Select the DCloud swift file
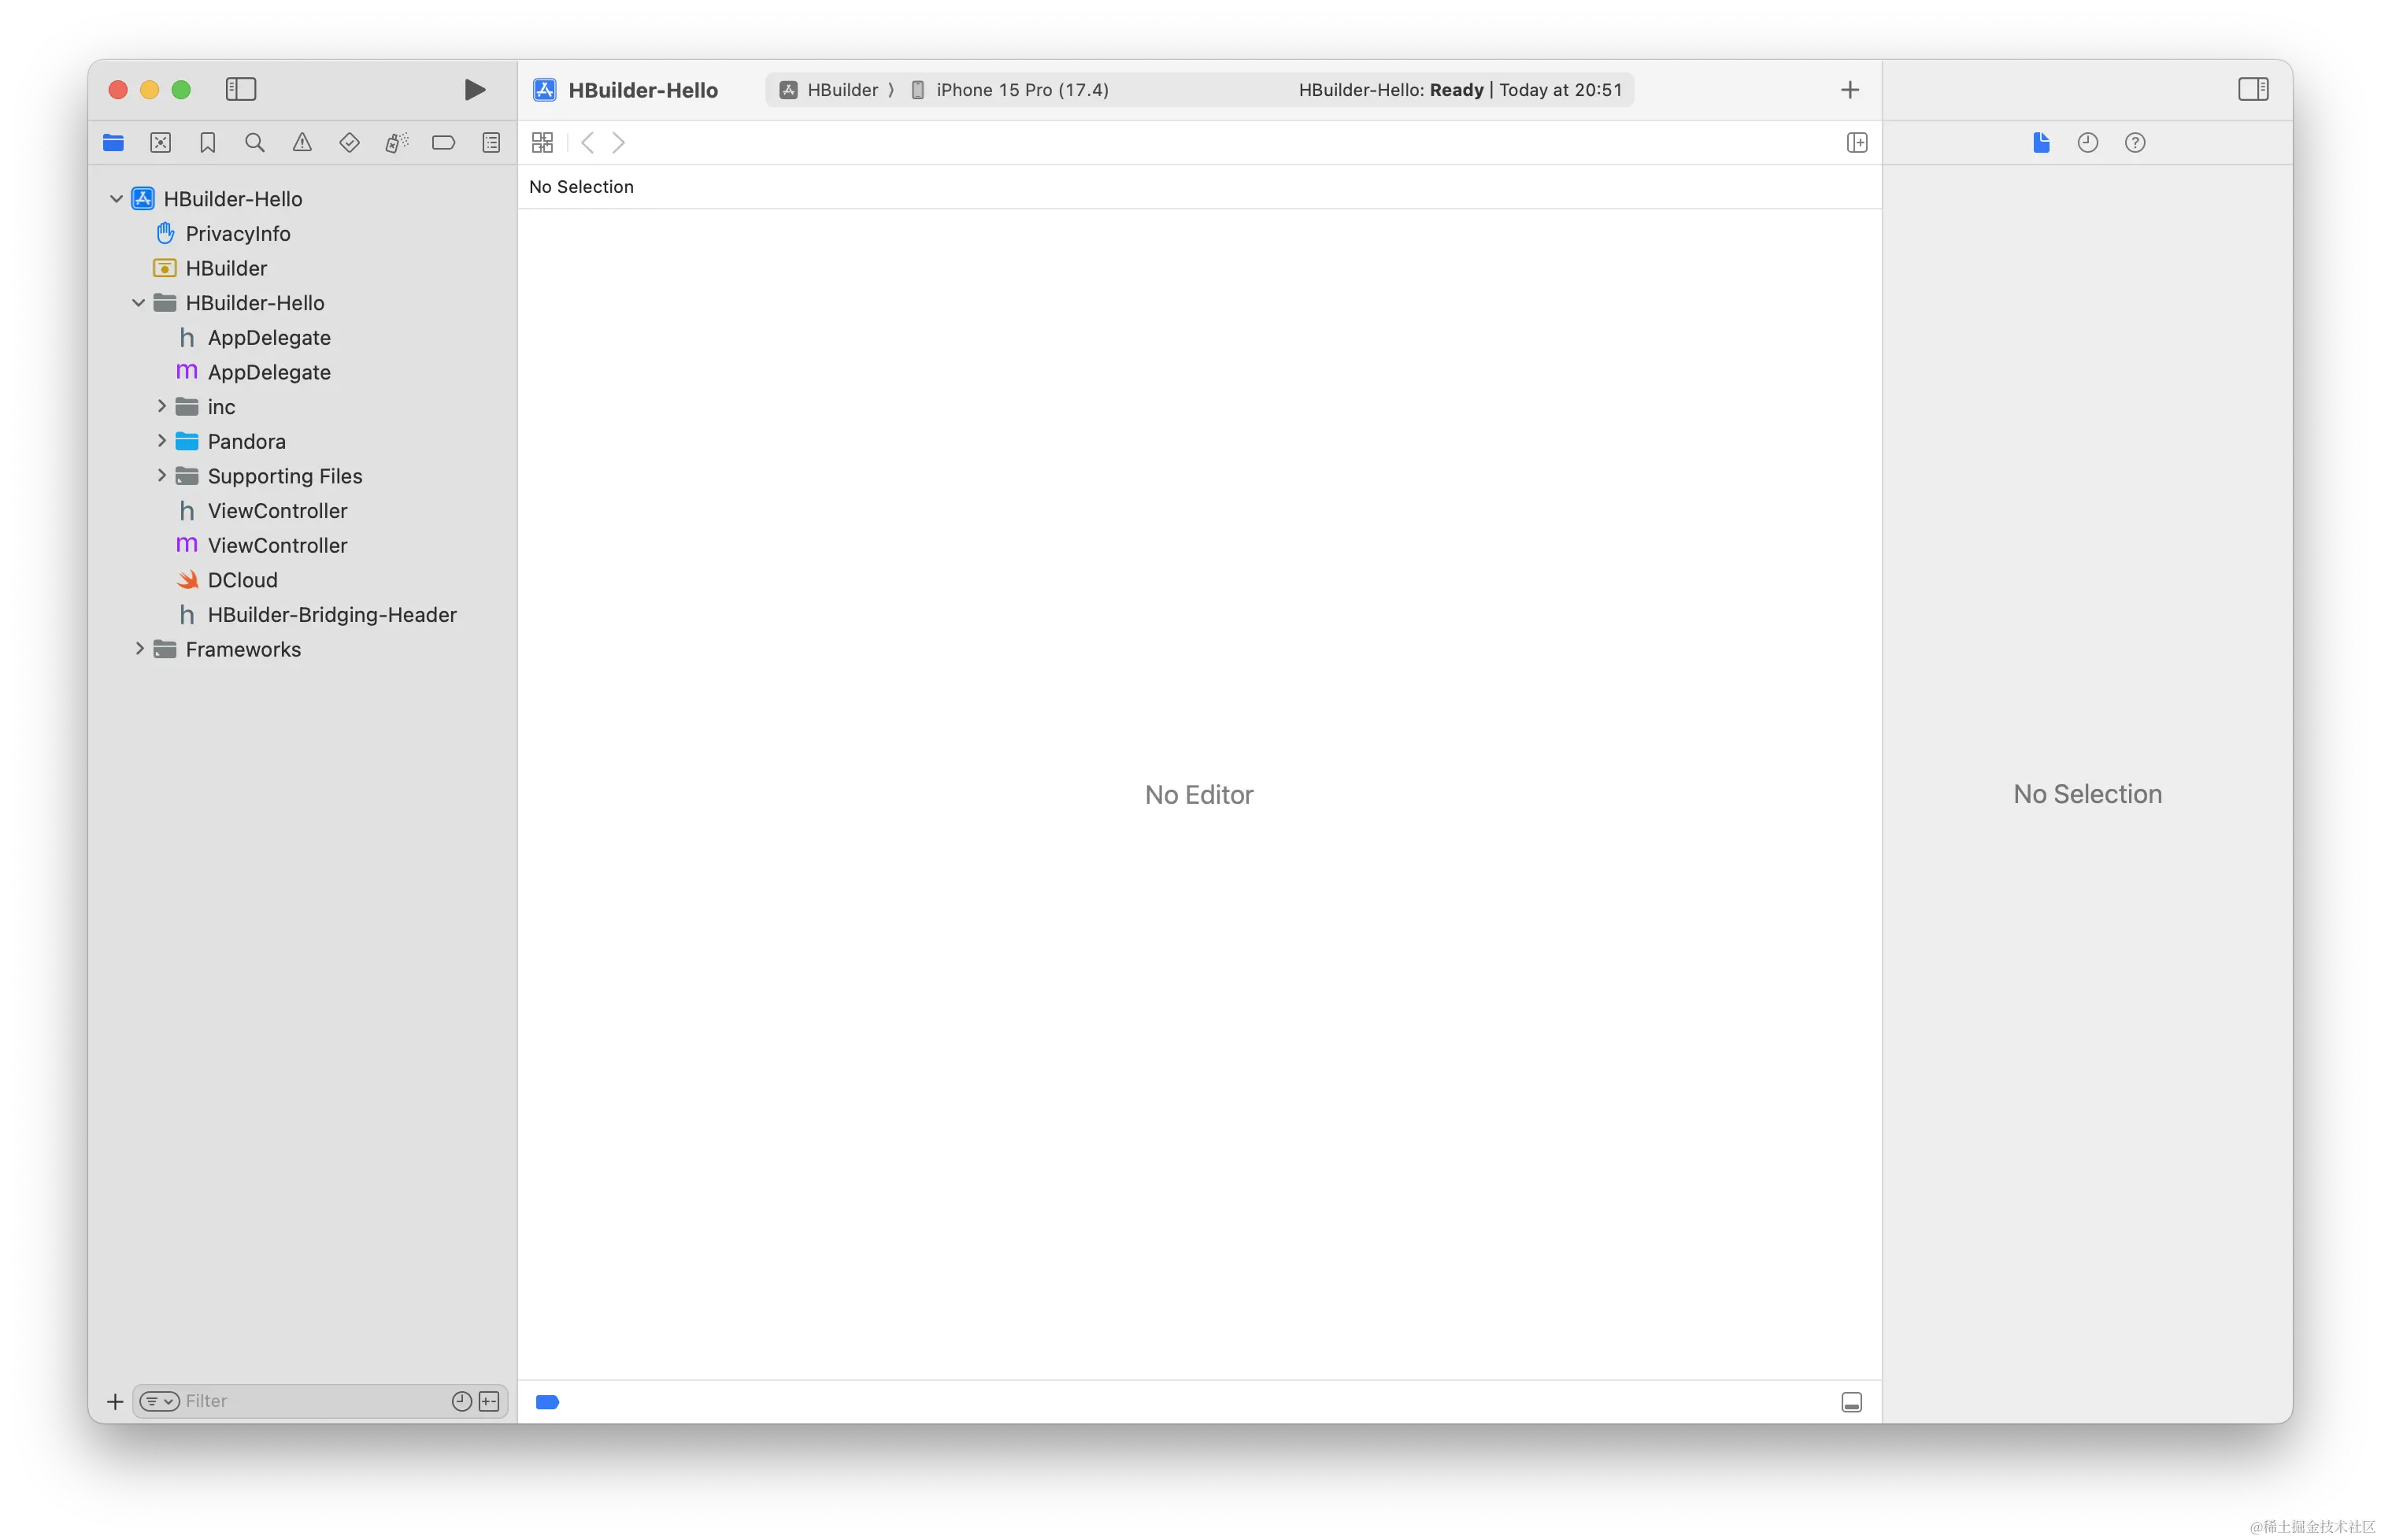This screenshot has height=1540, width=2381. point(242,580)
